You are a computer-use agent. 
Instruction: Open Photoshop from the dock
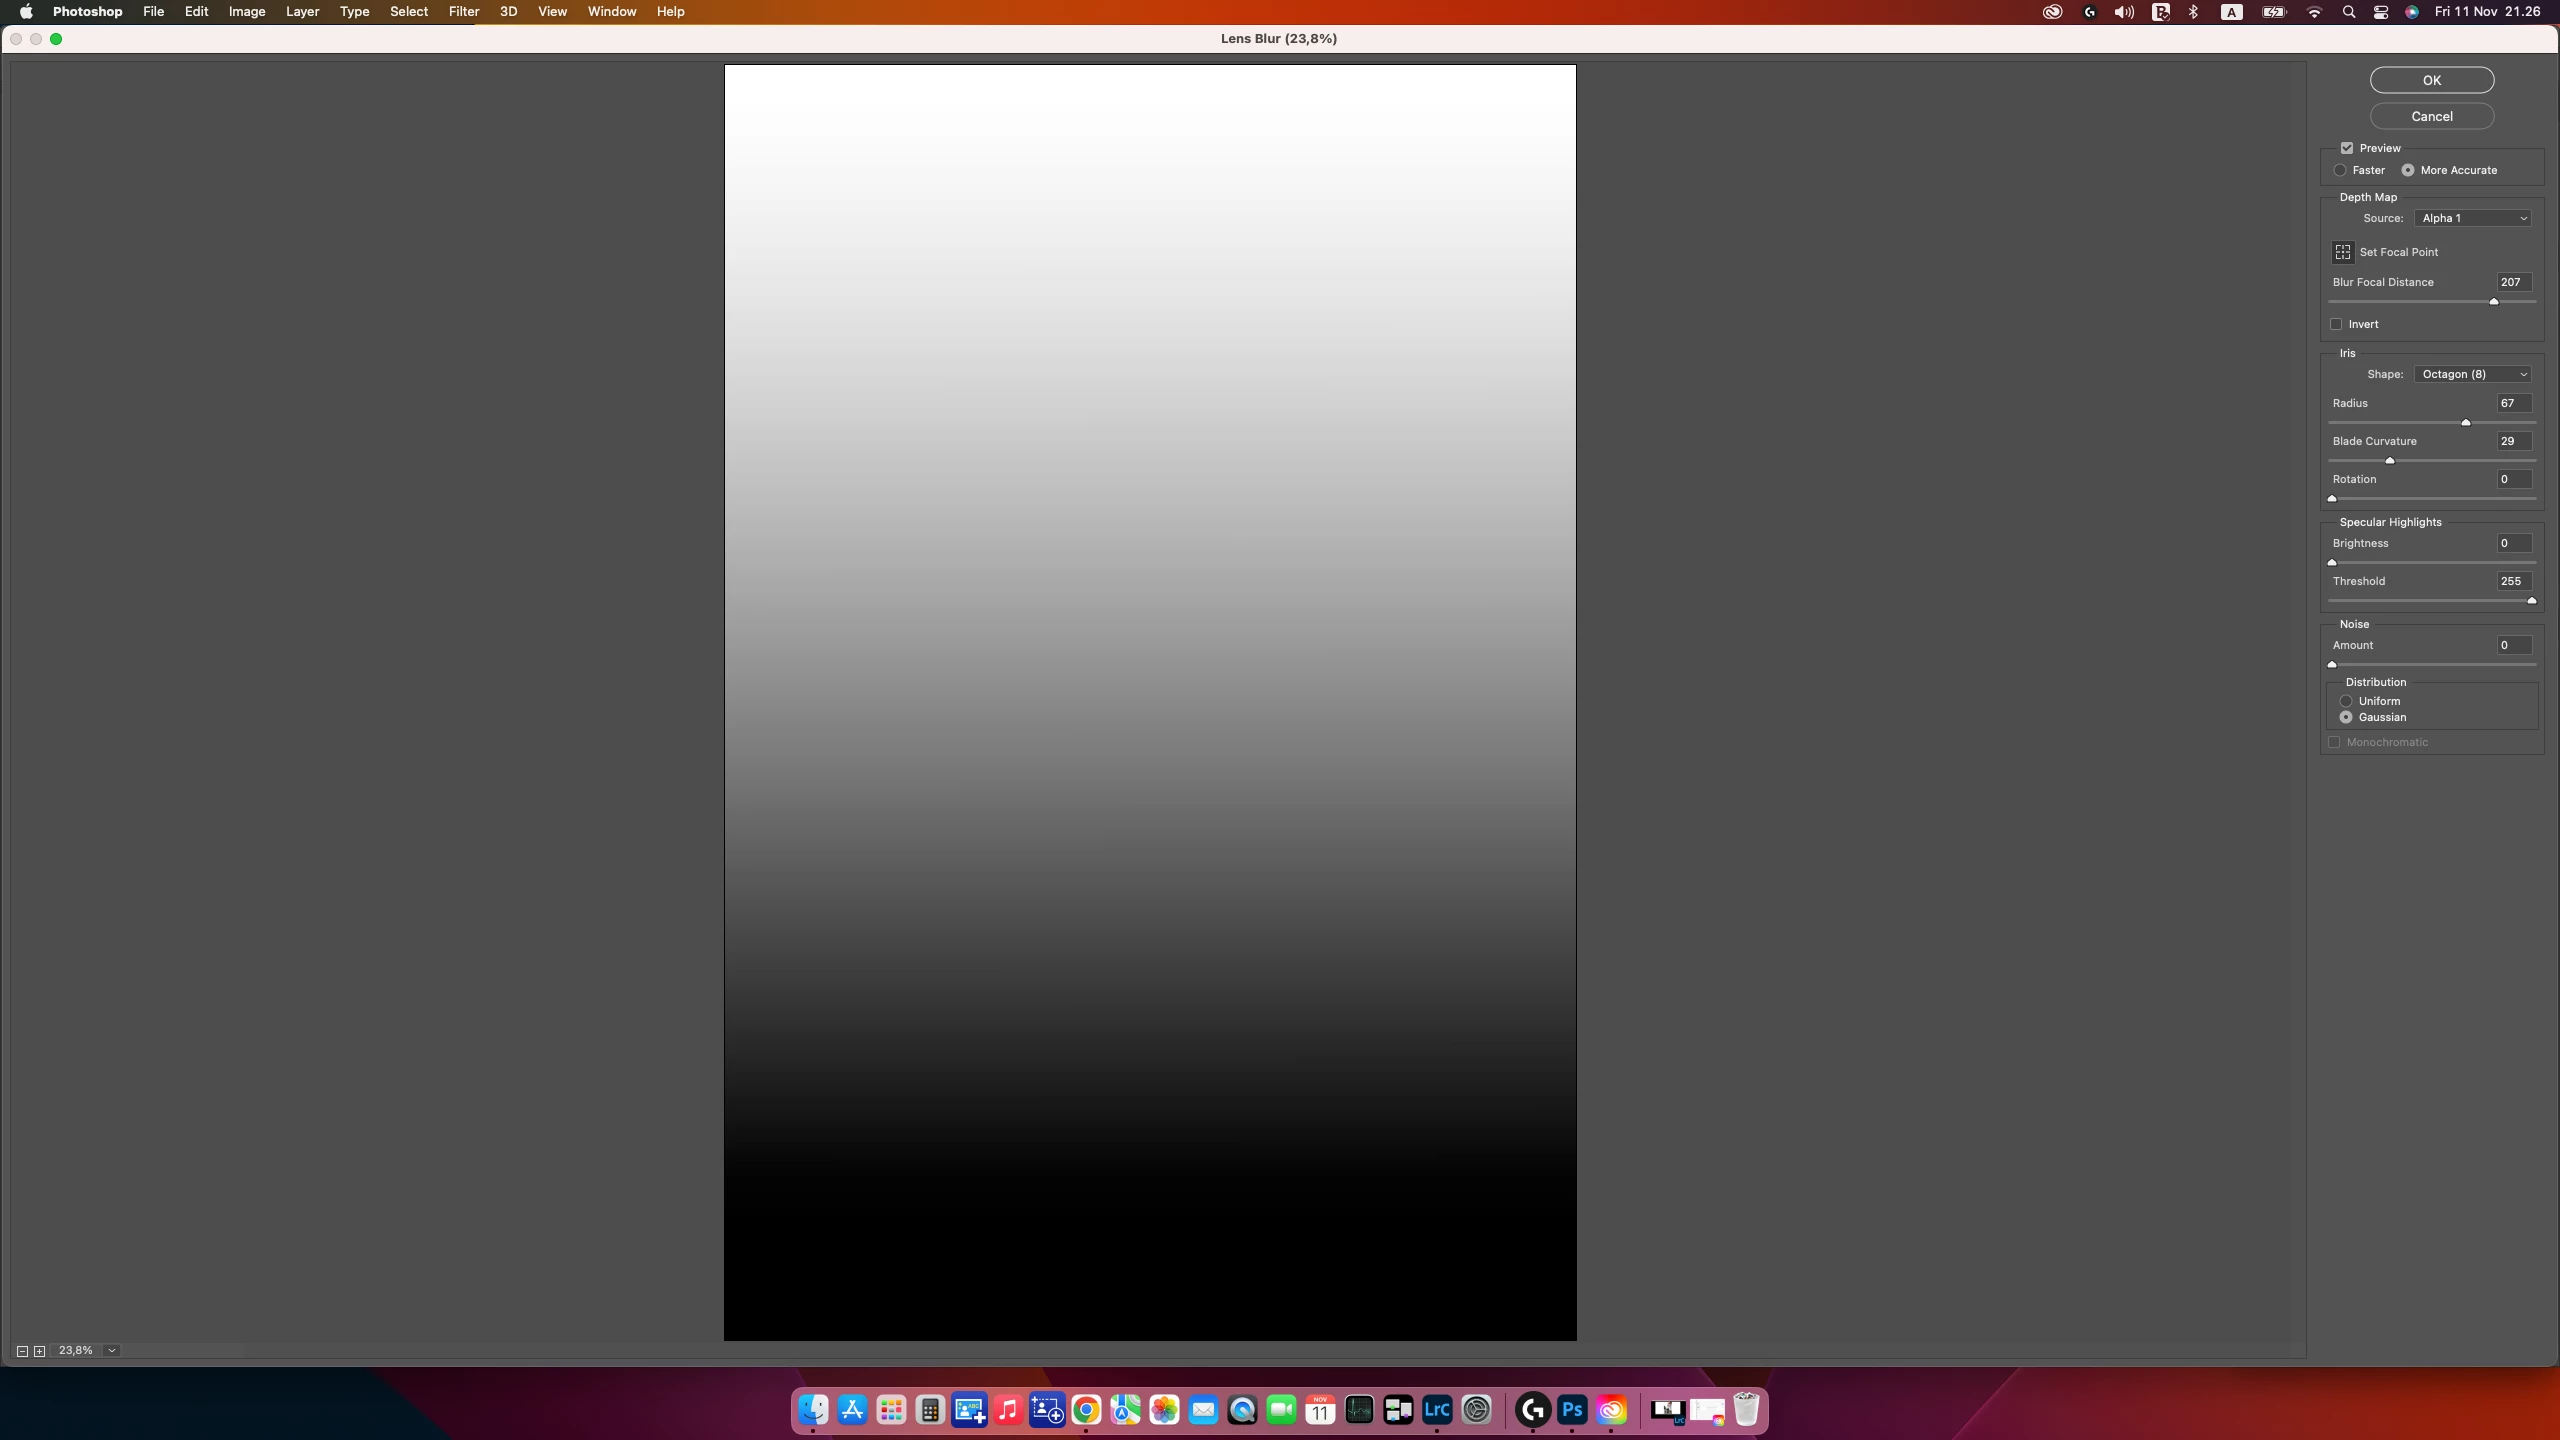[1572, 1410]
